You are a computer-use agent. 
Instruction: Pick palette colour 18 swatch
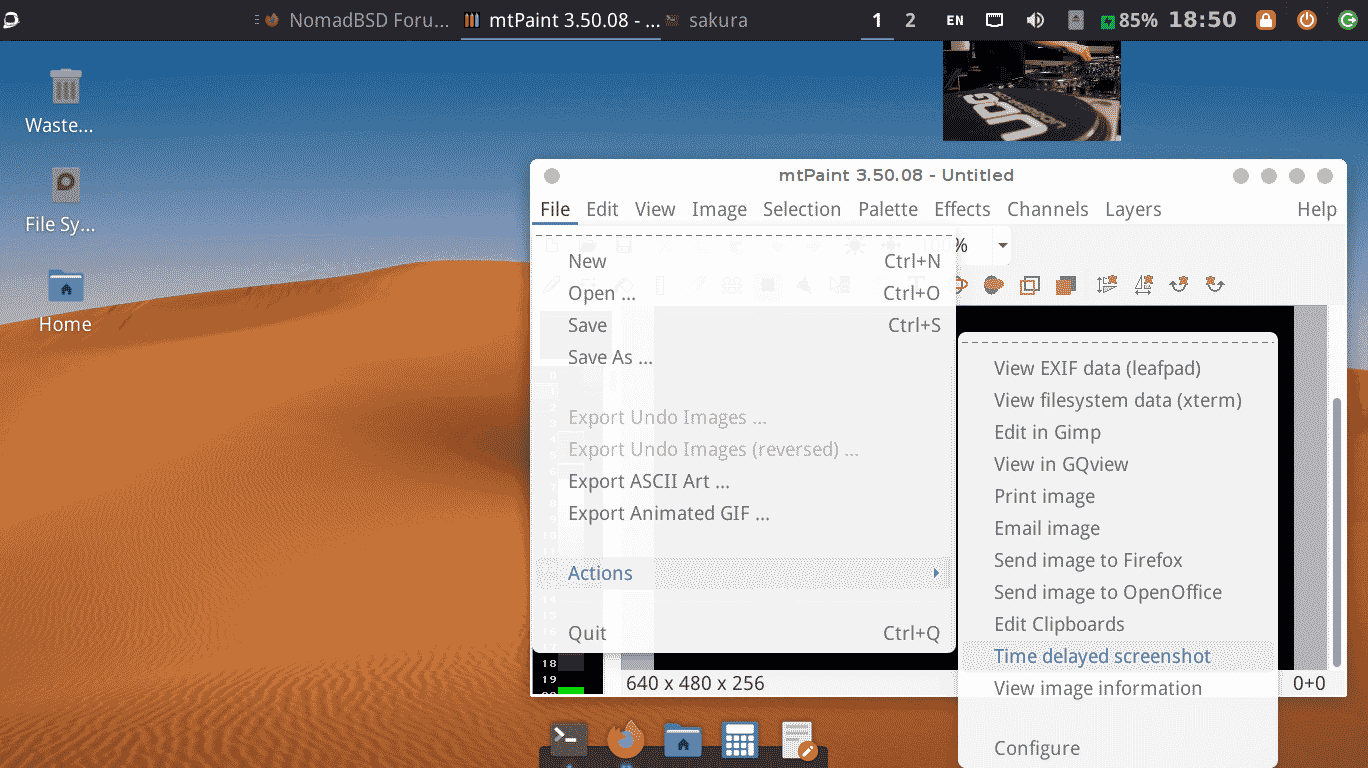[570, 662]
